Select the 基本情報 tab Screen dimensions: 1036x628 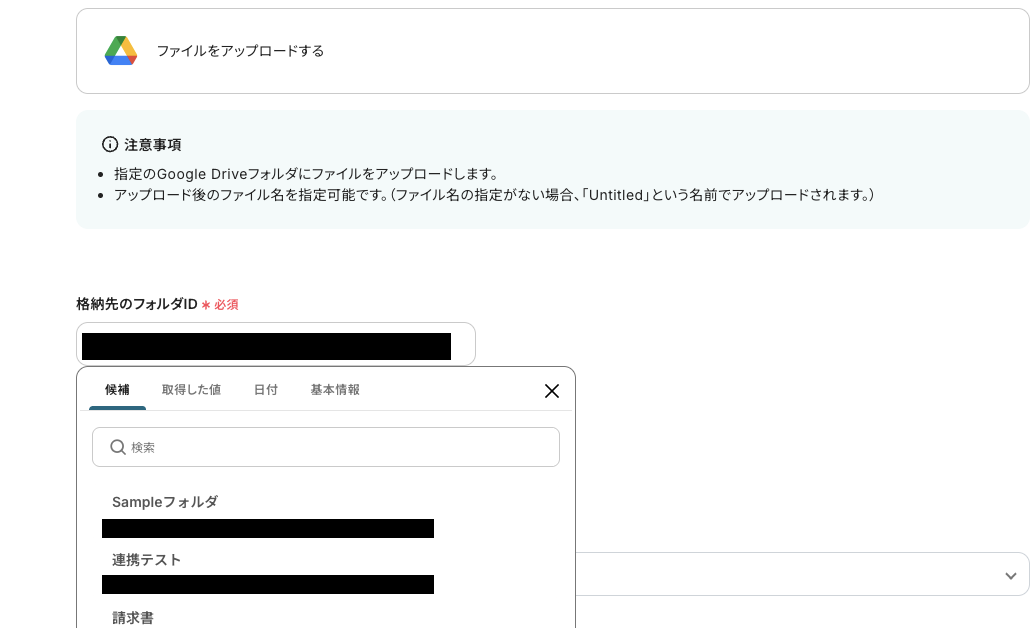pyautogui.click(x=335, y=390)
